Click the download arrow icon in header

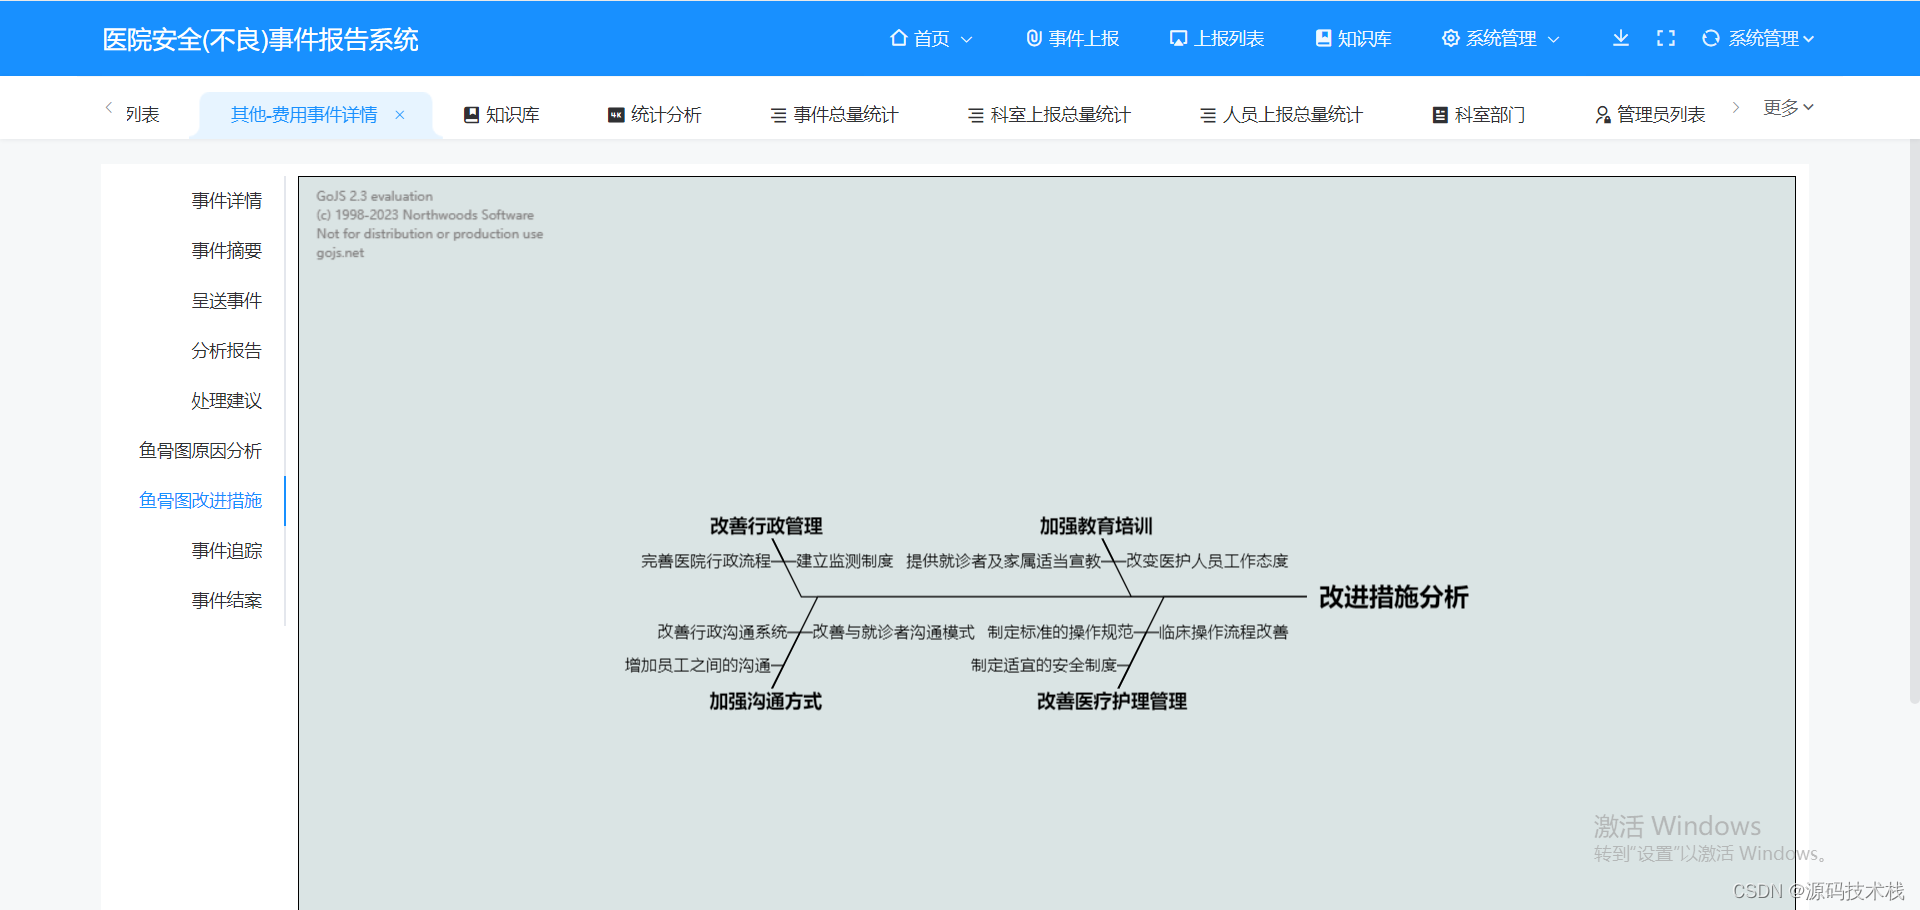tap(1621, 38)
